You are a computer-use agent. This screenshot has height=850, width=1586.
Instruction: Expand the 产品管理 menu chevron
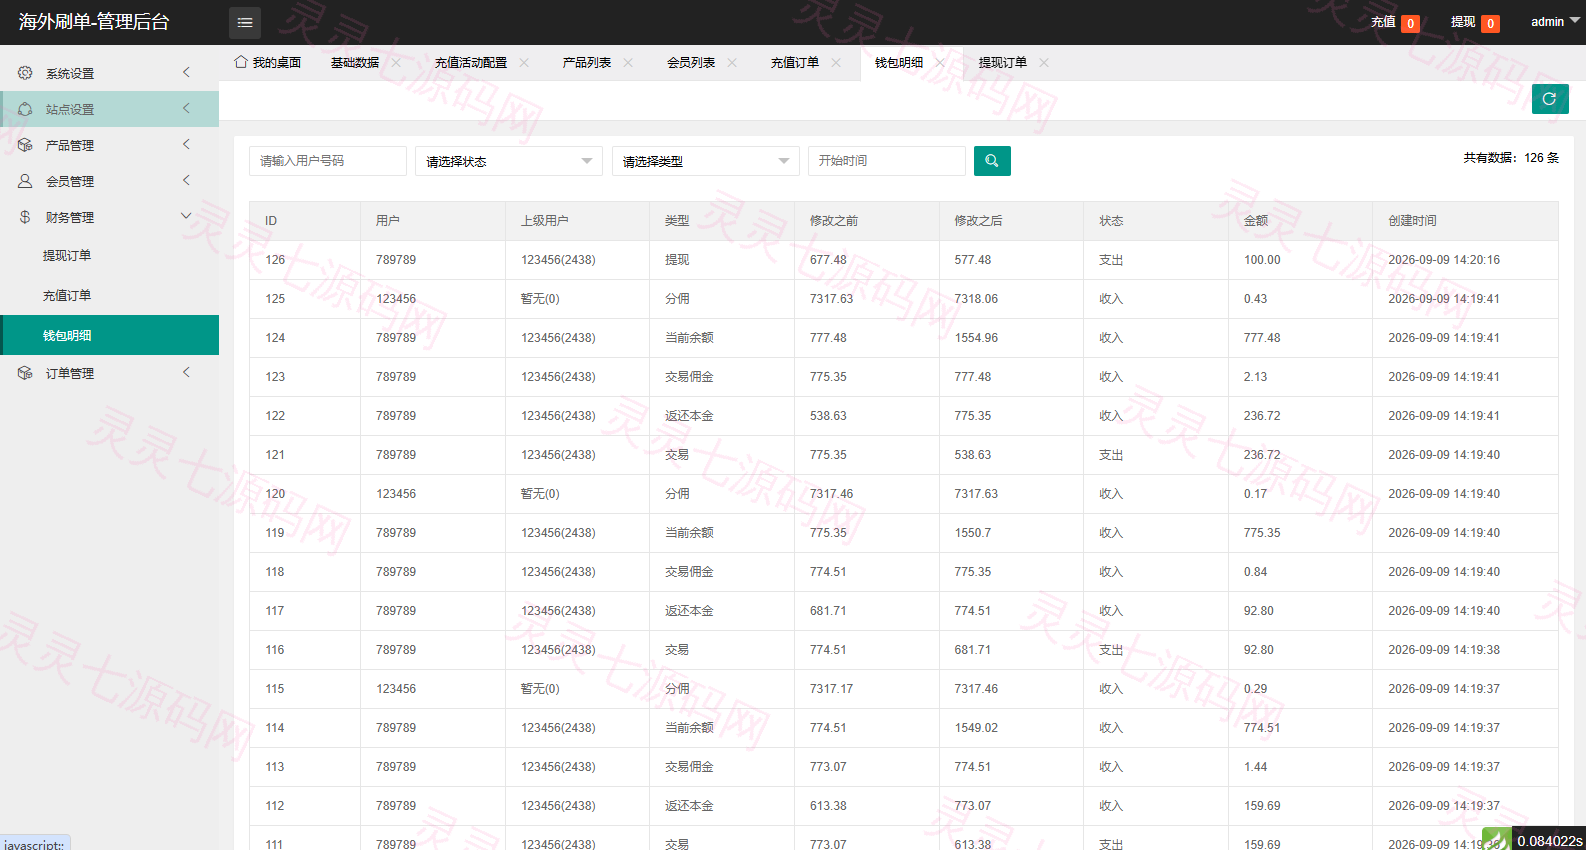pyautogui.click(x=186, y=144)
